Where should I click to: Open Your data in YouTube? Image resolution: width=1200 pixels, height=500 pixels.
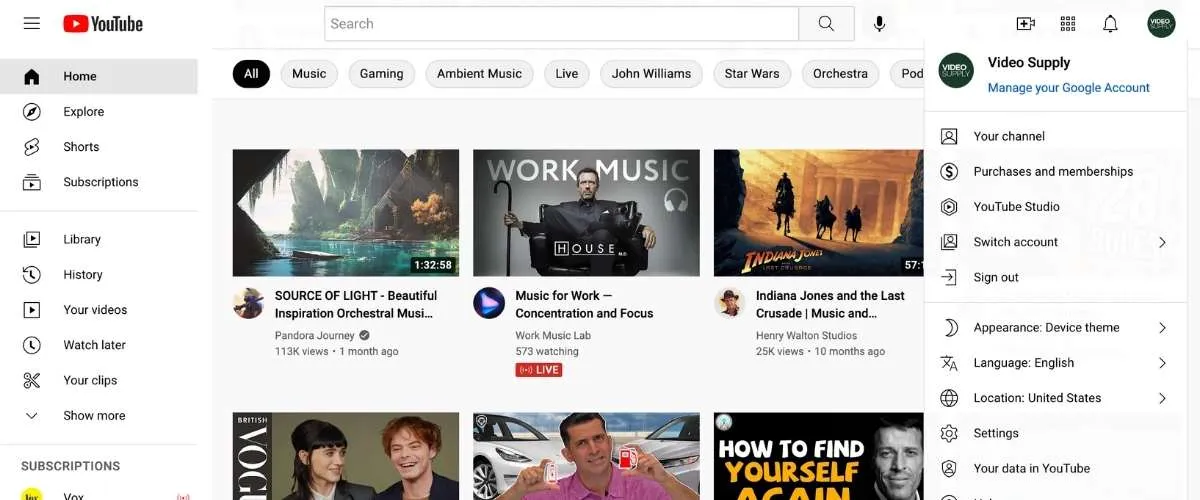pos(1055,468)
